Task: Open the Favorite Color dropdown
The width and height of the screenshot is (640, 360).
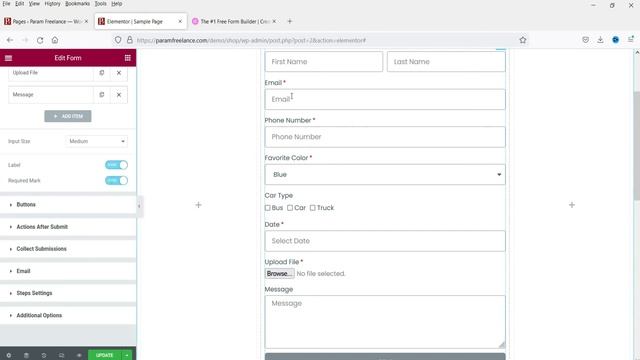Action: pyautogui.click(x=385, y=174)
